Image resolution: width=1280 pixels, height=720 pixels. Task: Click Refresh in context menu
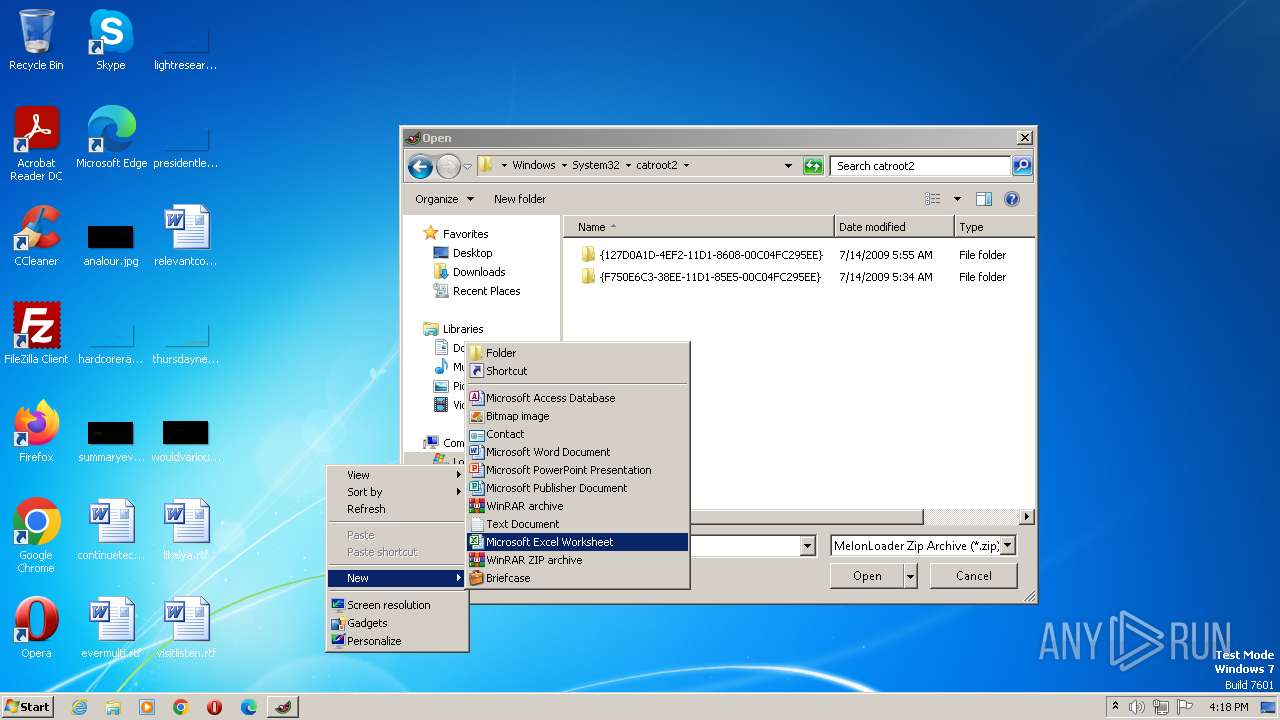tap(397, 509)
